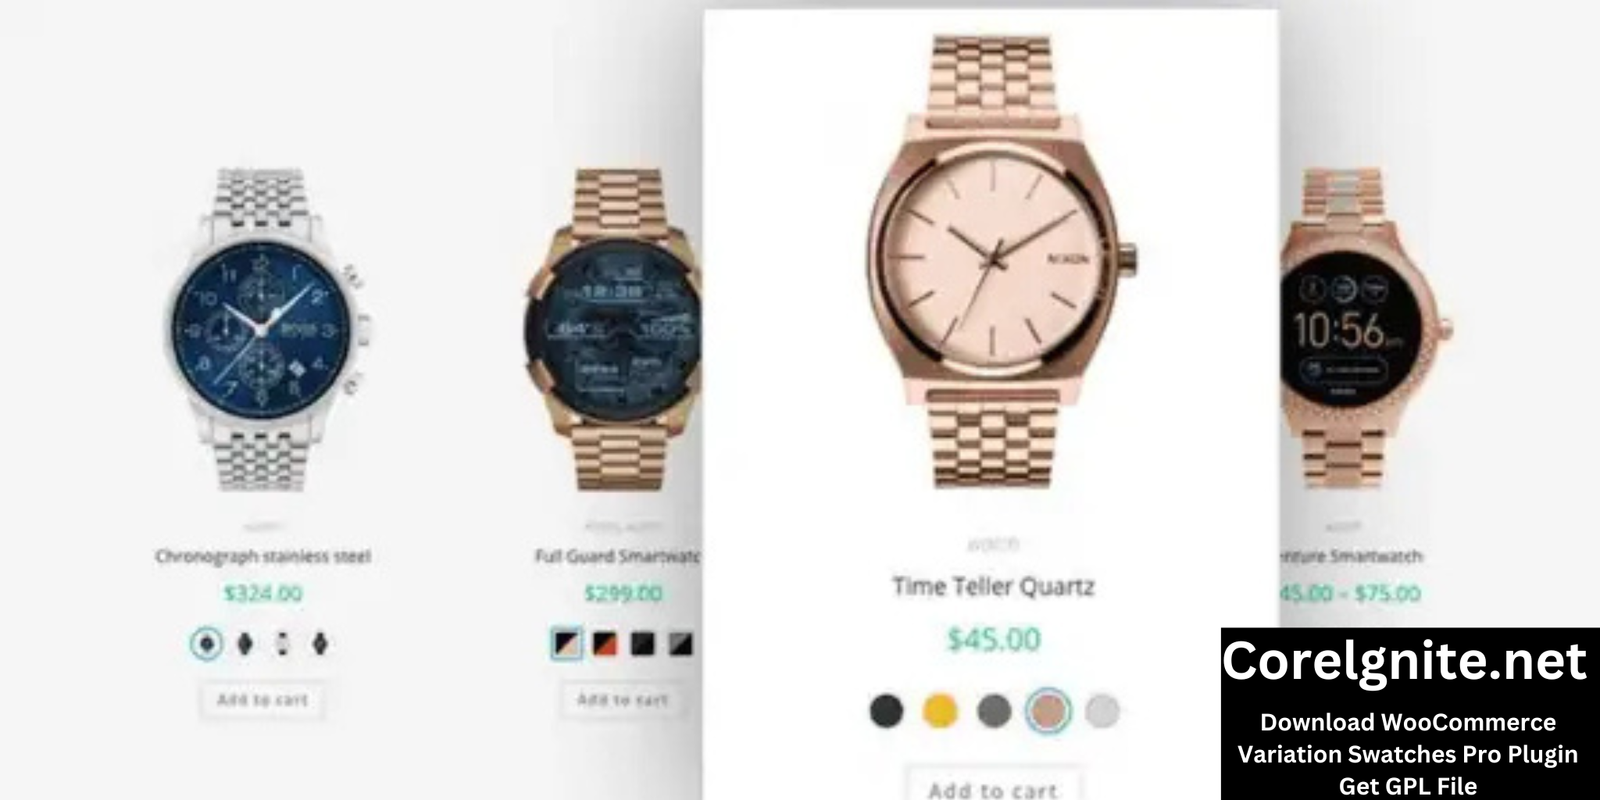Select the gray-black swatch under Full Guard Smartwatch
Screen dimensions: 1600x800
[x=681, y=643]
